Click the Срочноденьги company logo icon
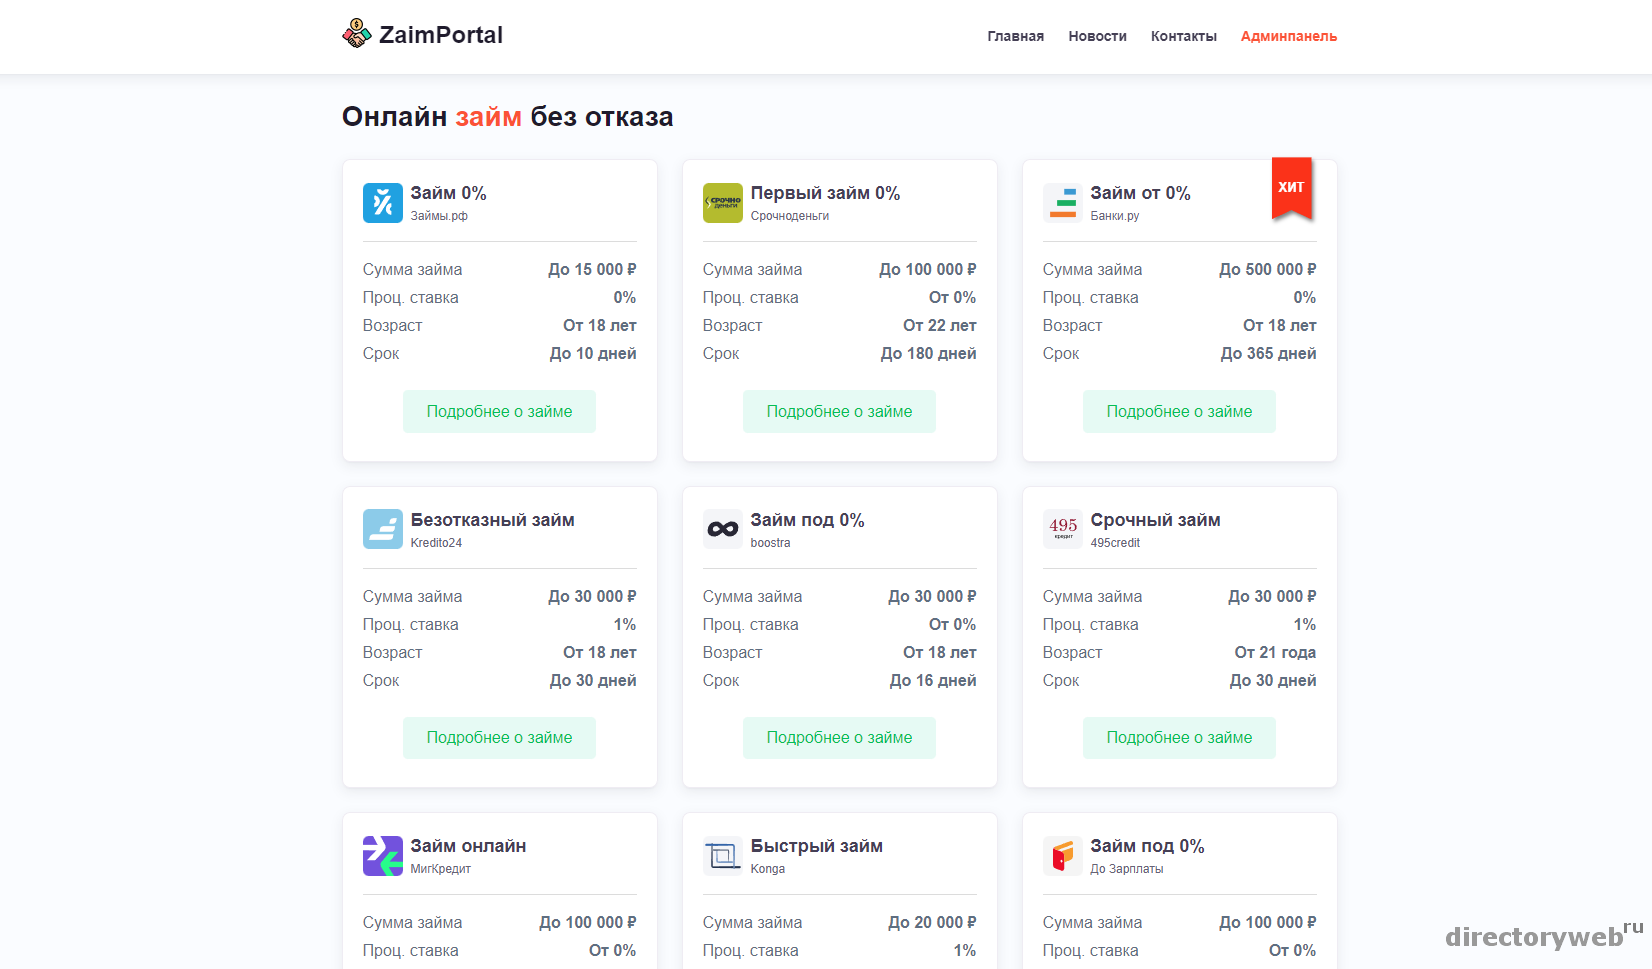1652x969 pixels. click(723, 203)
